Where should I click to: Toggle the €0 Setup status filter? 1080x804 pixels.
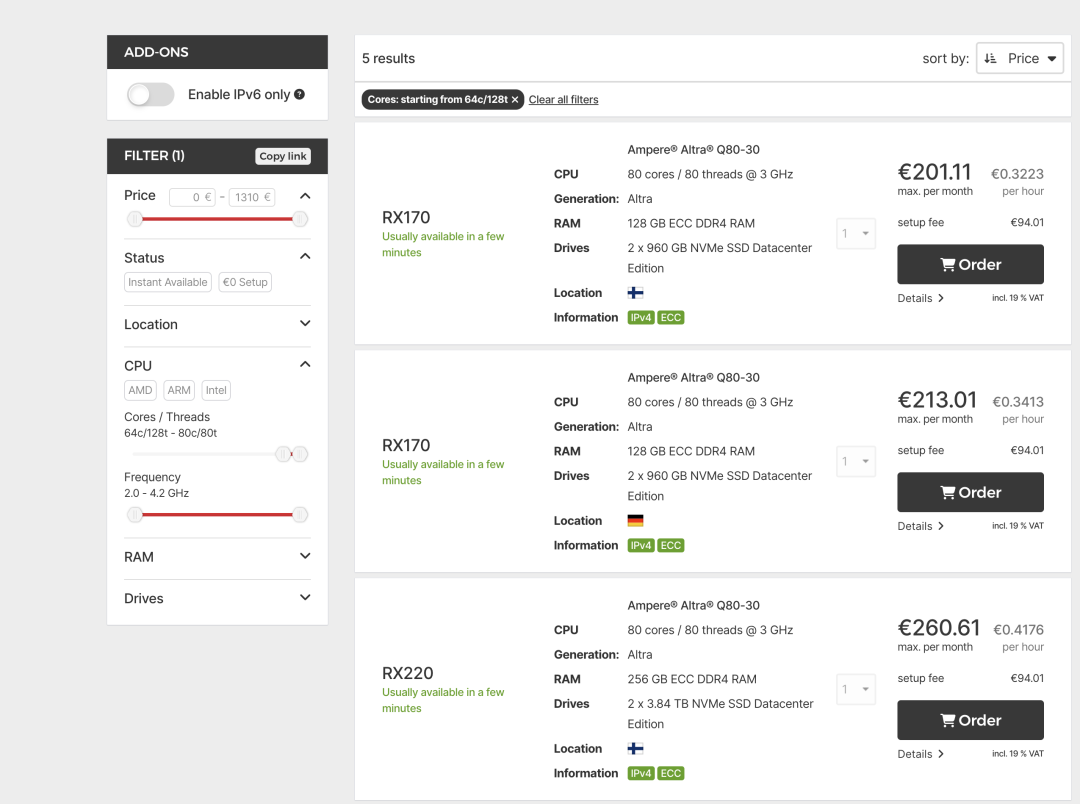[x=245, y=282]
